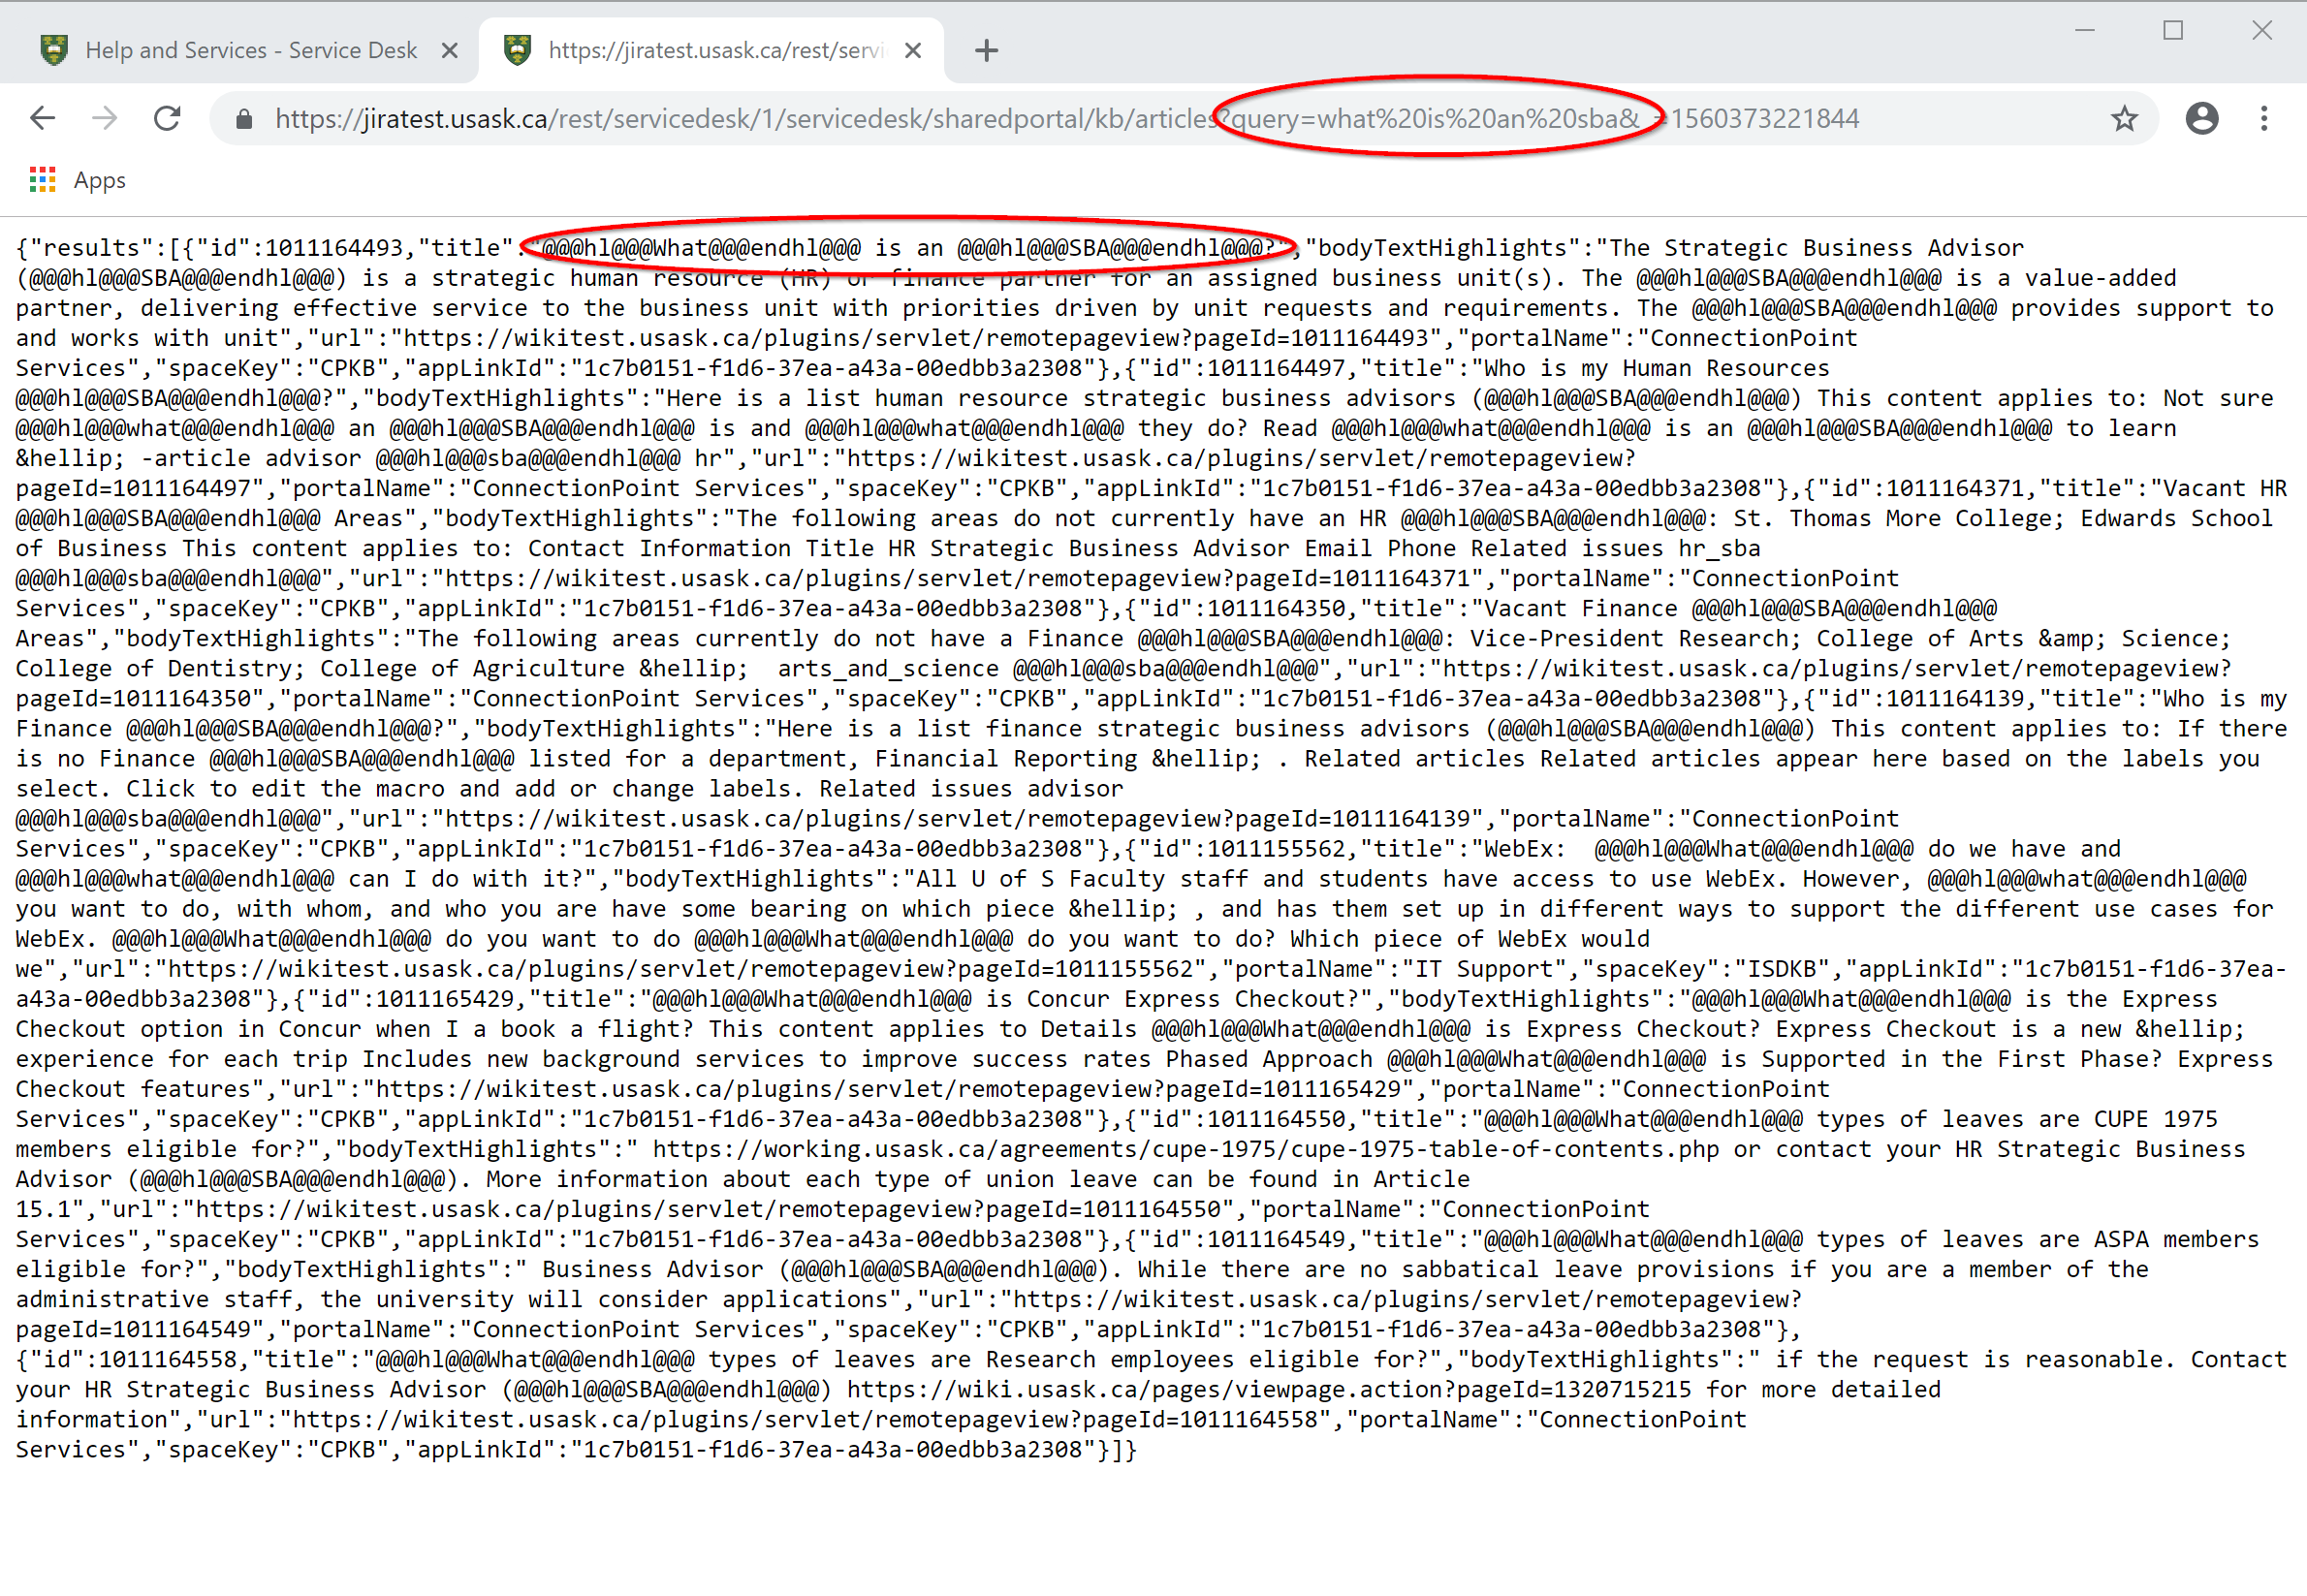The image size is (2307, 1596).
Task: Close the jiratest.usask.ca tab
Action: [912, 50]
